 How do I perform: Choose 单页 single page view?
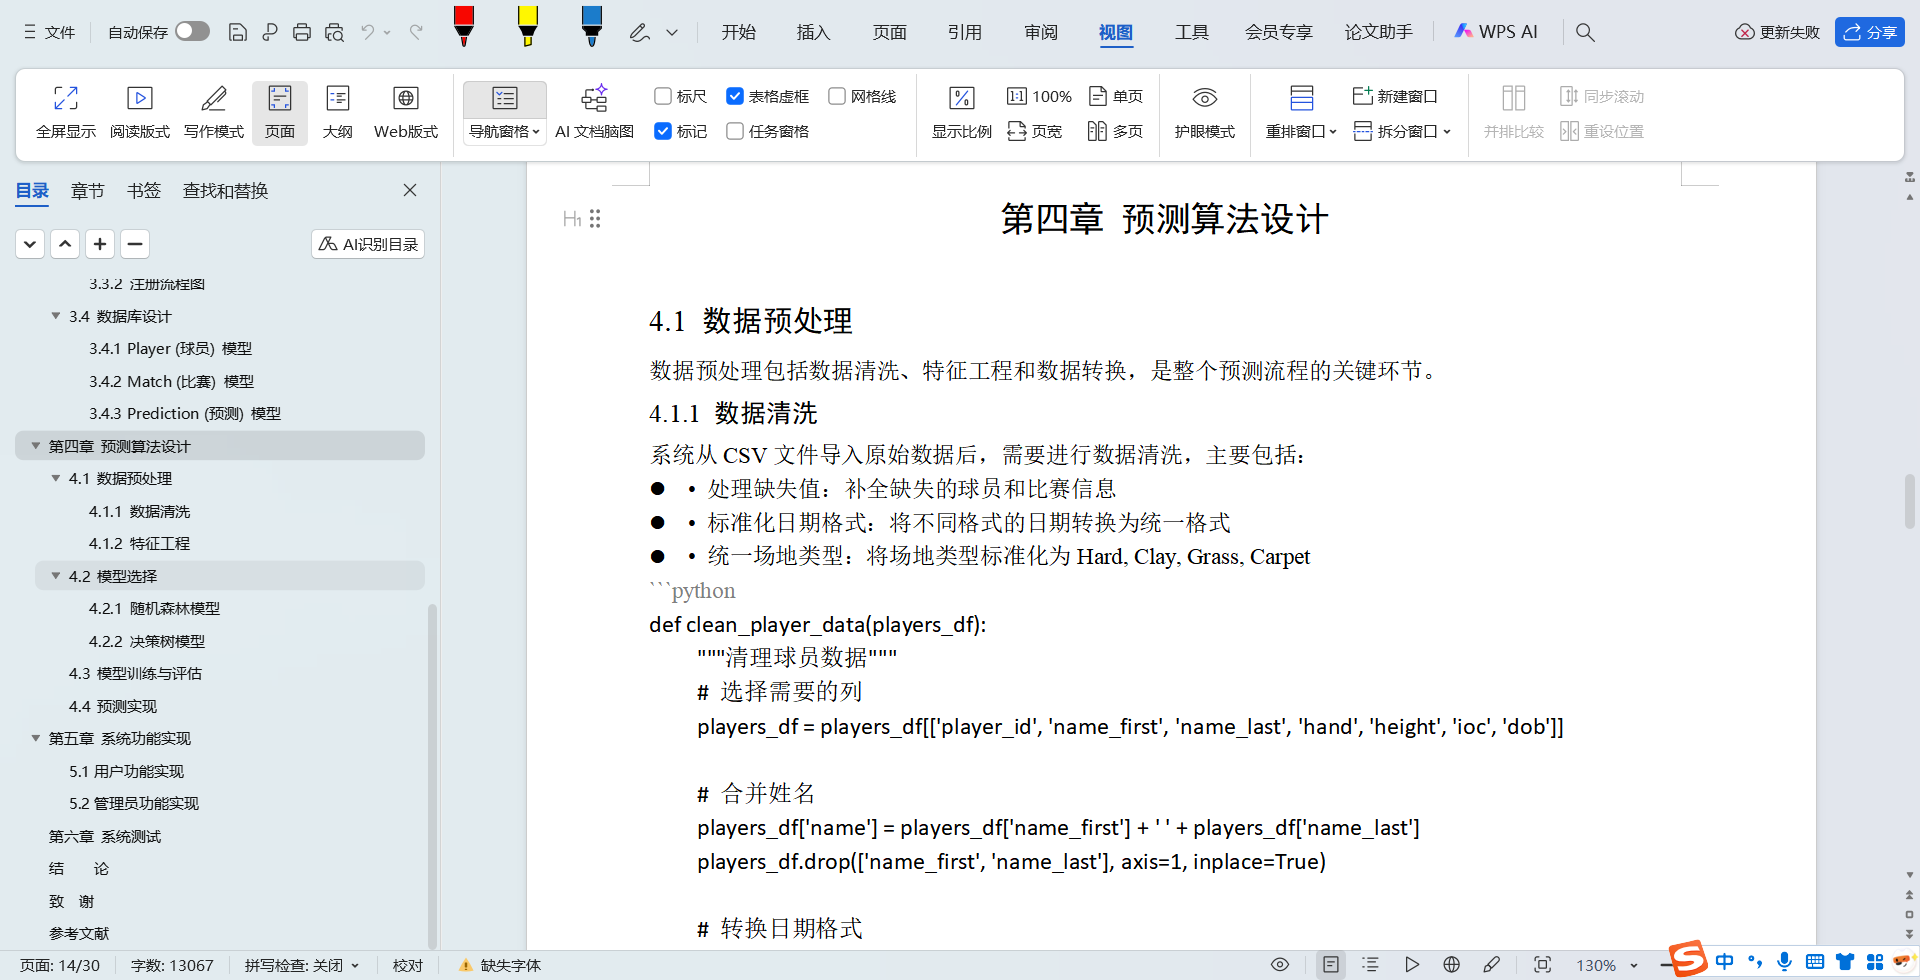coord(1116,96)
